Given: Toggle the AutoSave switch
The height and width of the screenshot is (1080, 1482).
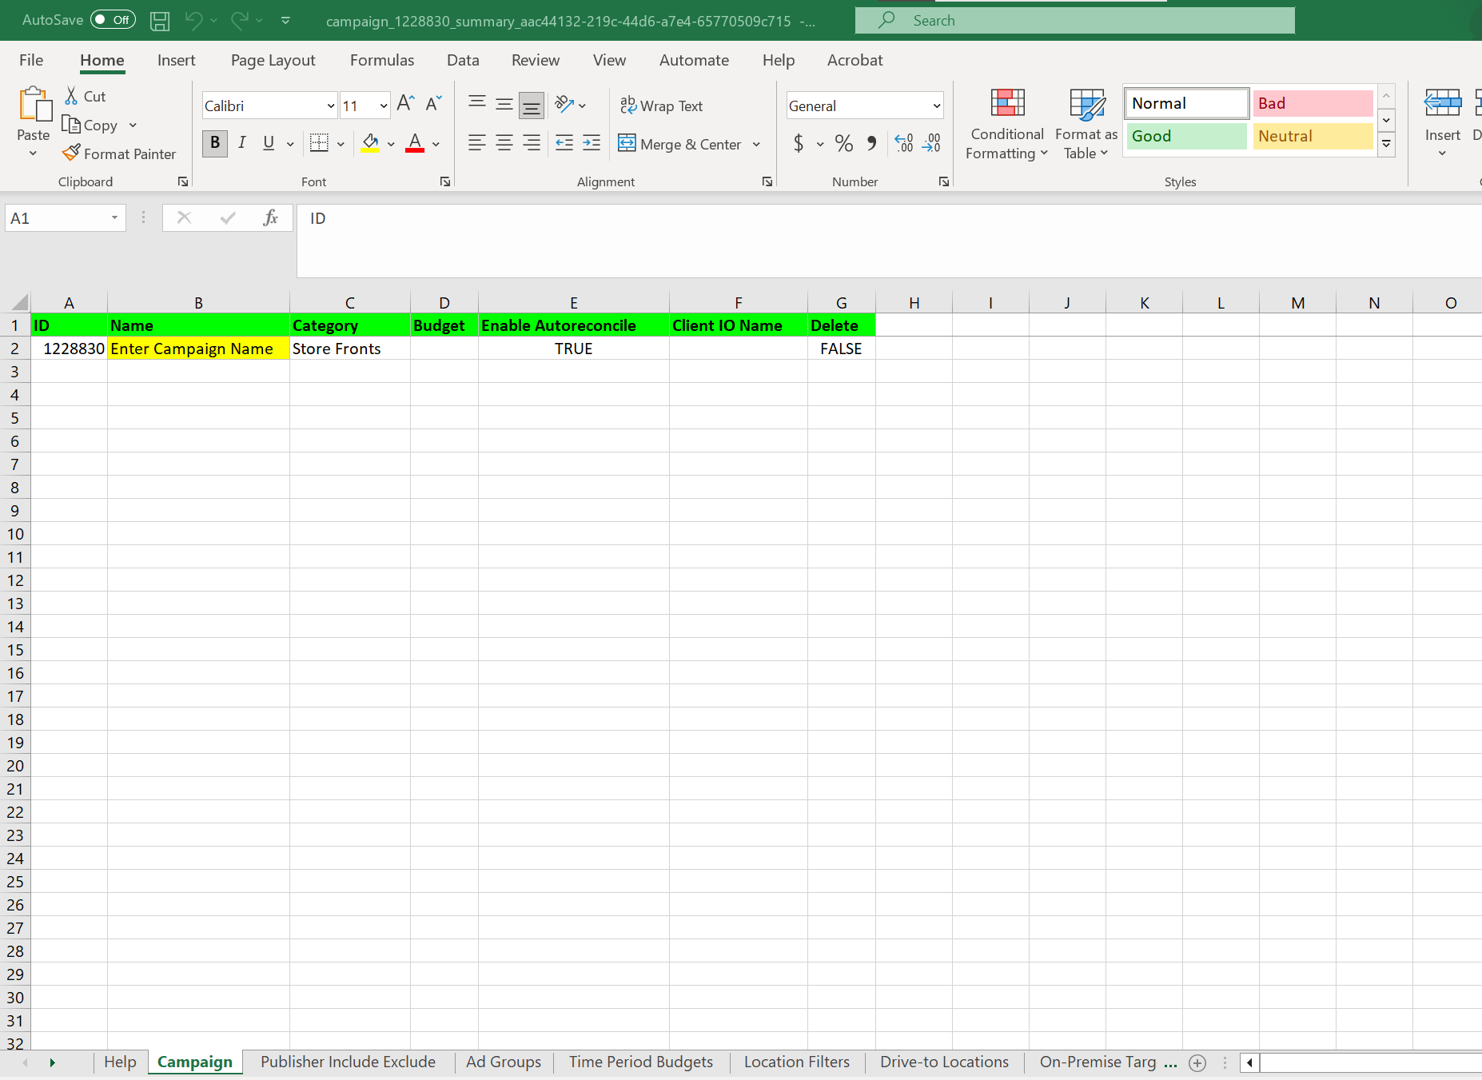Looking at the screenshot, I should pos(112,20).
